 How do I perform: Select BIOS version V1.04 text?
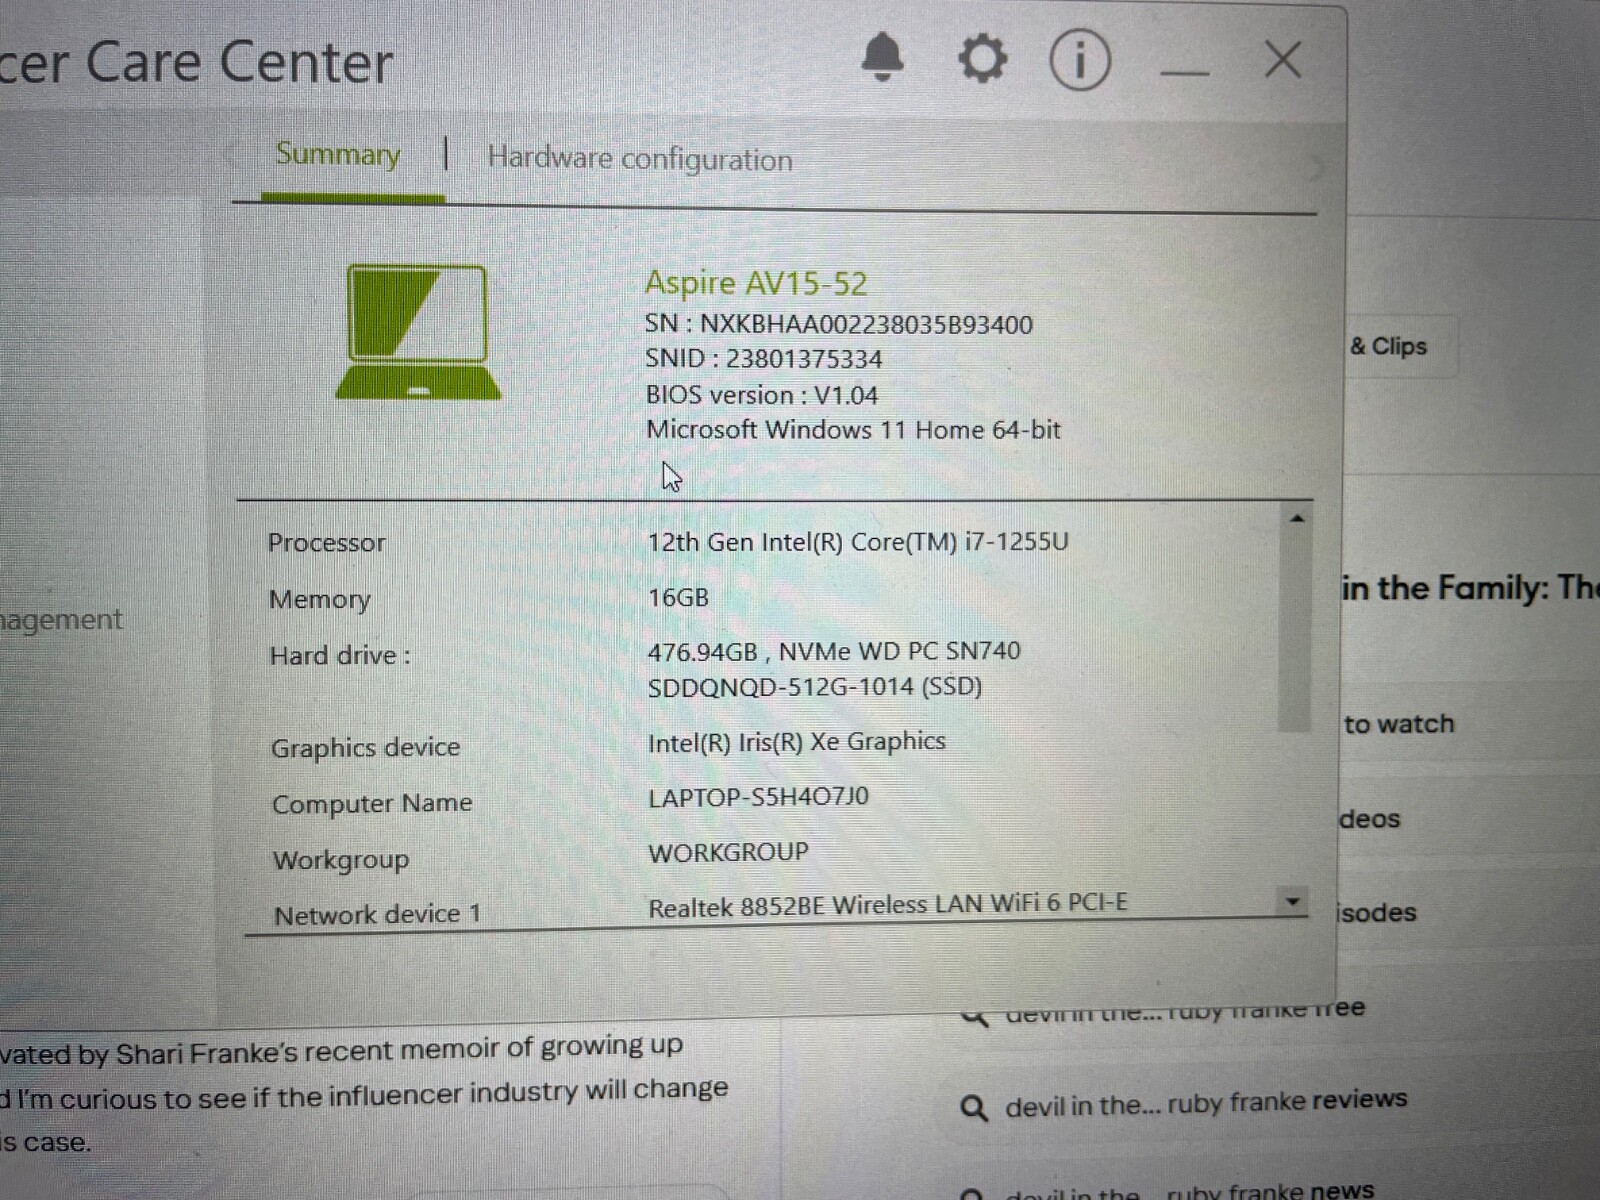762,395
